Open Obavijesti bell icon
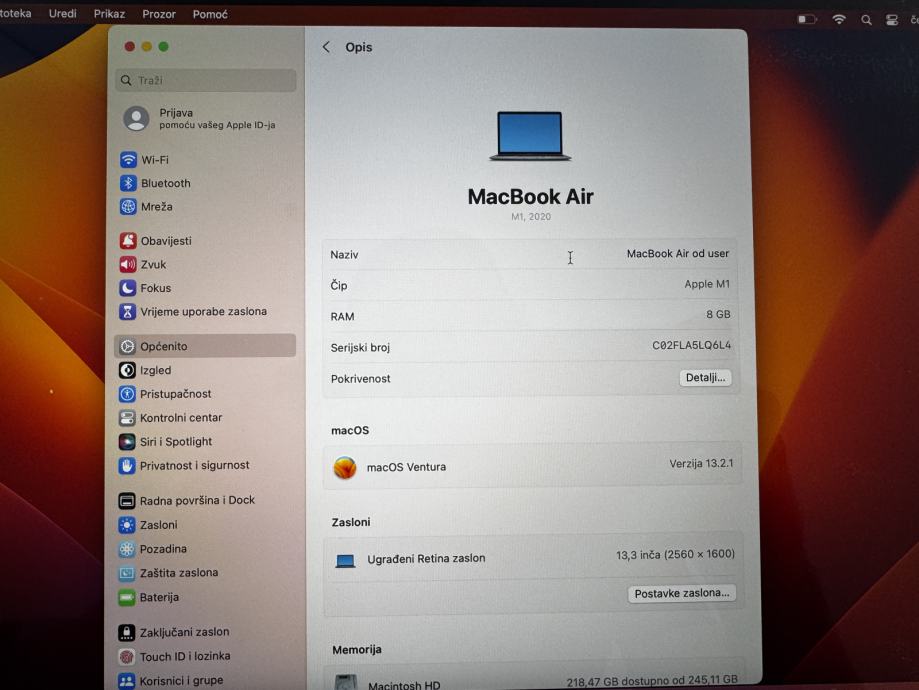This screenshot has width=919, height=690. tap(128, 240)
